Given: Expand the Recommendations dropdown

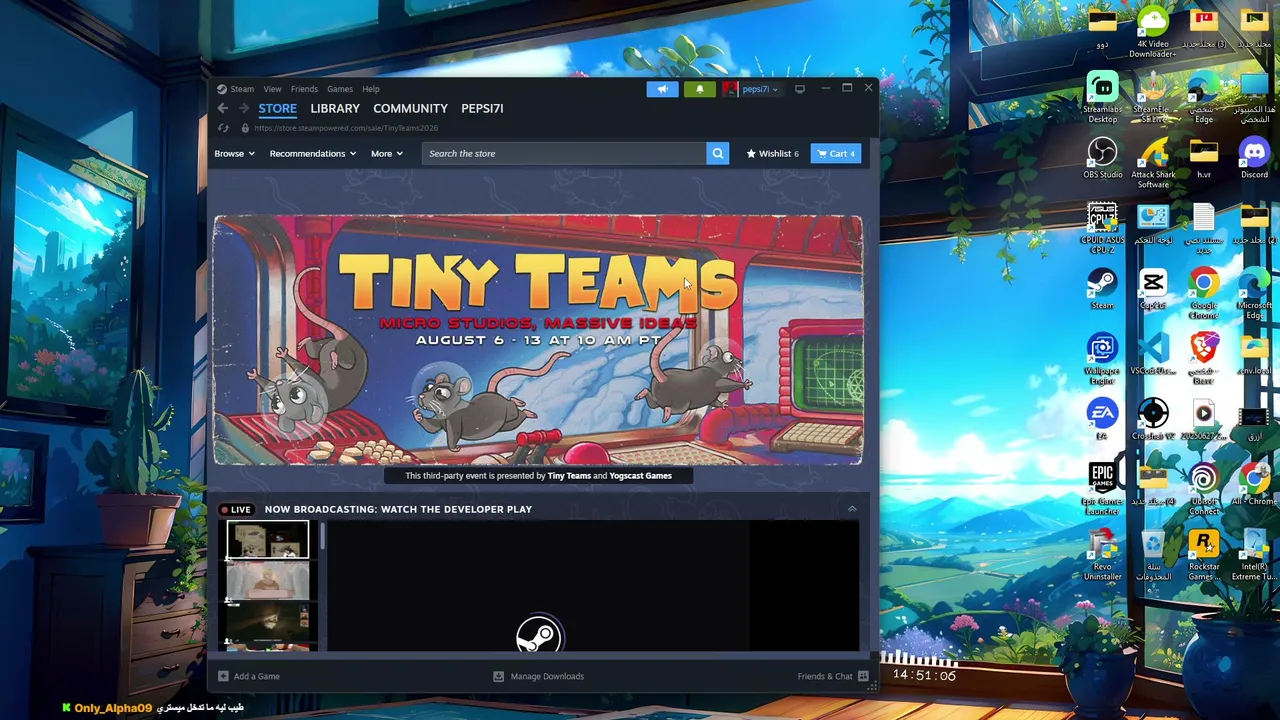Looking at the screenshot, I should [x=313, y=153].
